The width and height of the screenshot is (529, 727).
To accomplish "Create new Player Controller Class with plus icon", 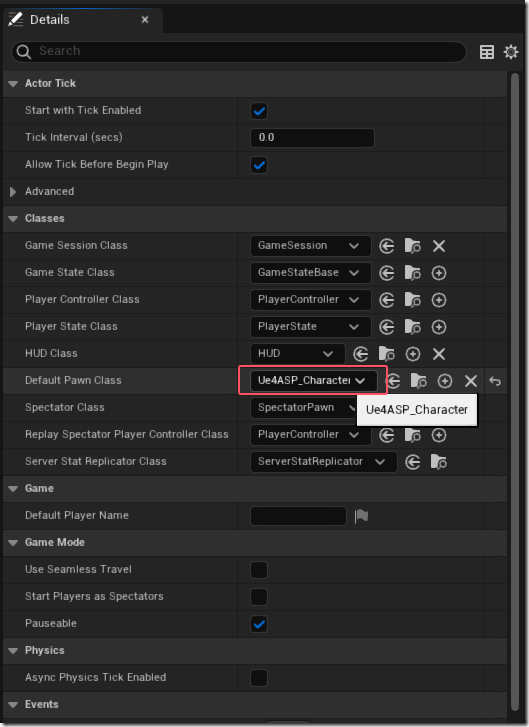I will tap(439, 300).
